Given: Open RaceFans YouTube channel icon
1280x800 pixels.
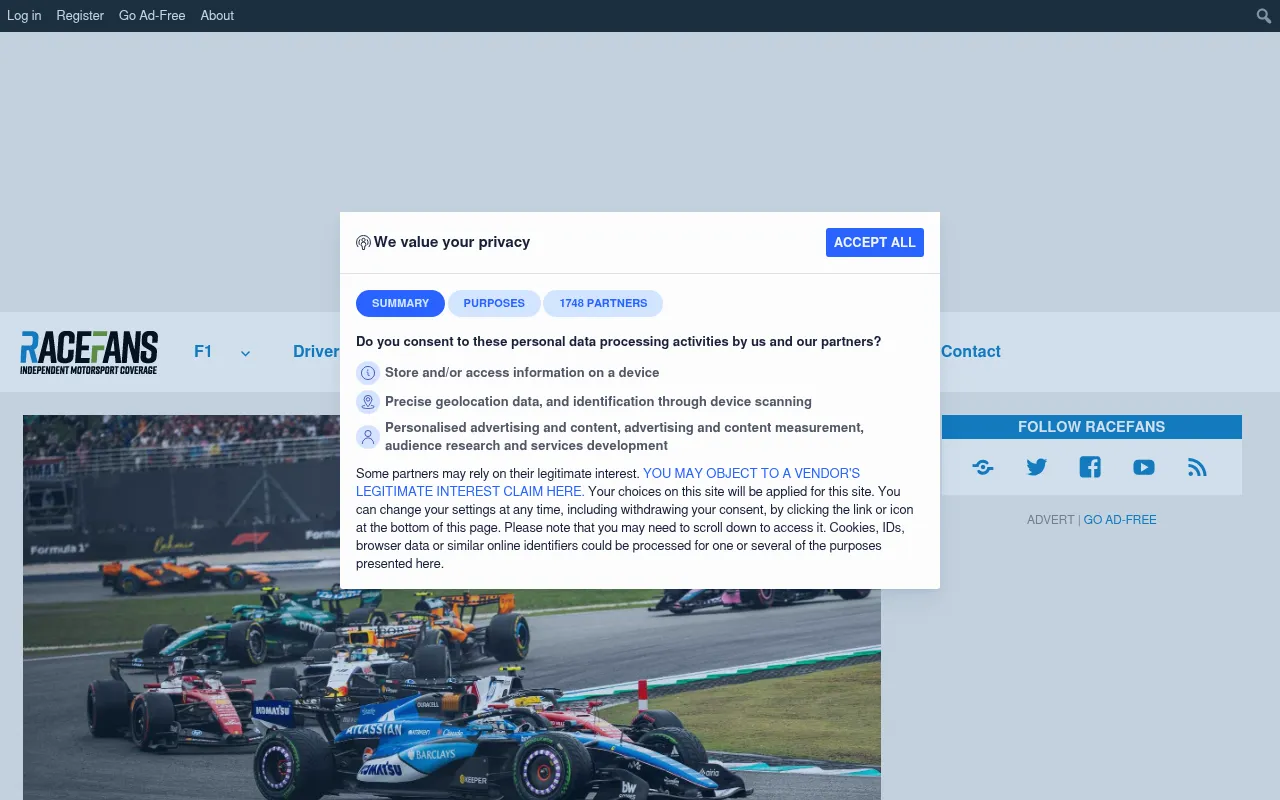Looking at the screenshot, I should coord(1144,467).
